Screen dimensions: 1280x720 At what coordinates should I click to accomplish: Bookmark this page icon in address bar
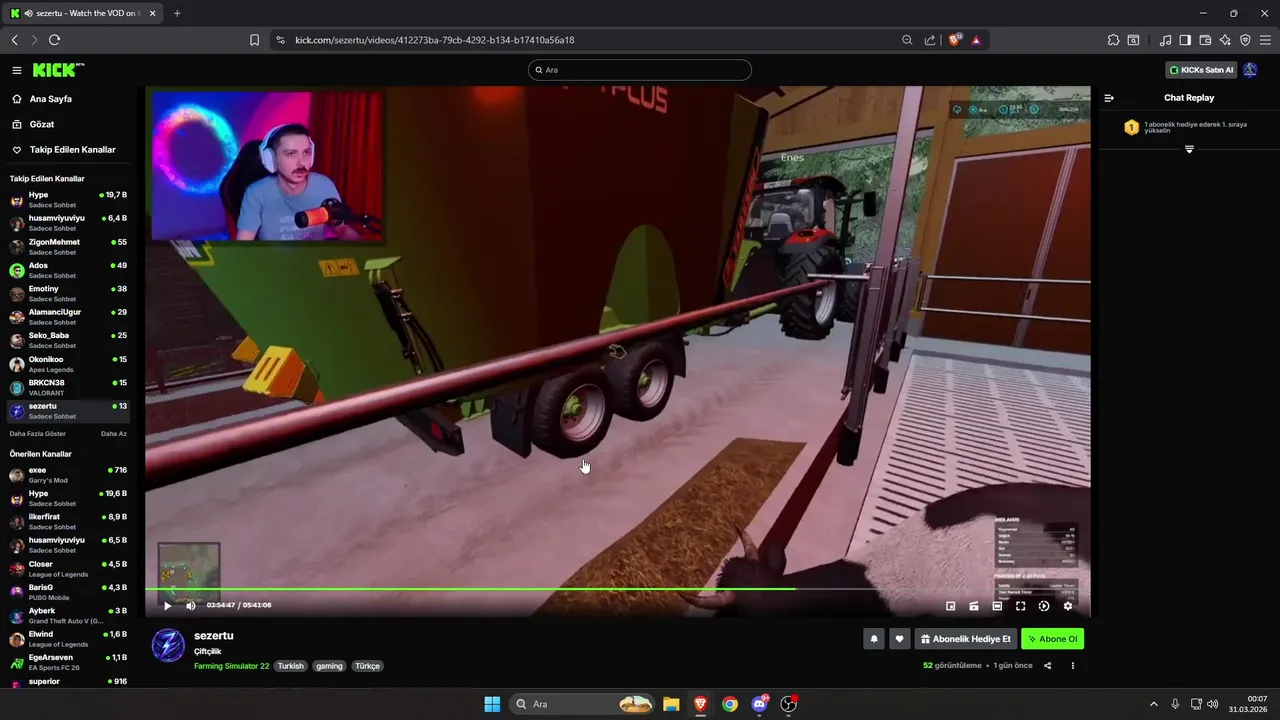(254, 40)
